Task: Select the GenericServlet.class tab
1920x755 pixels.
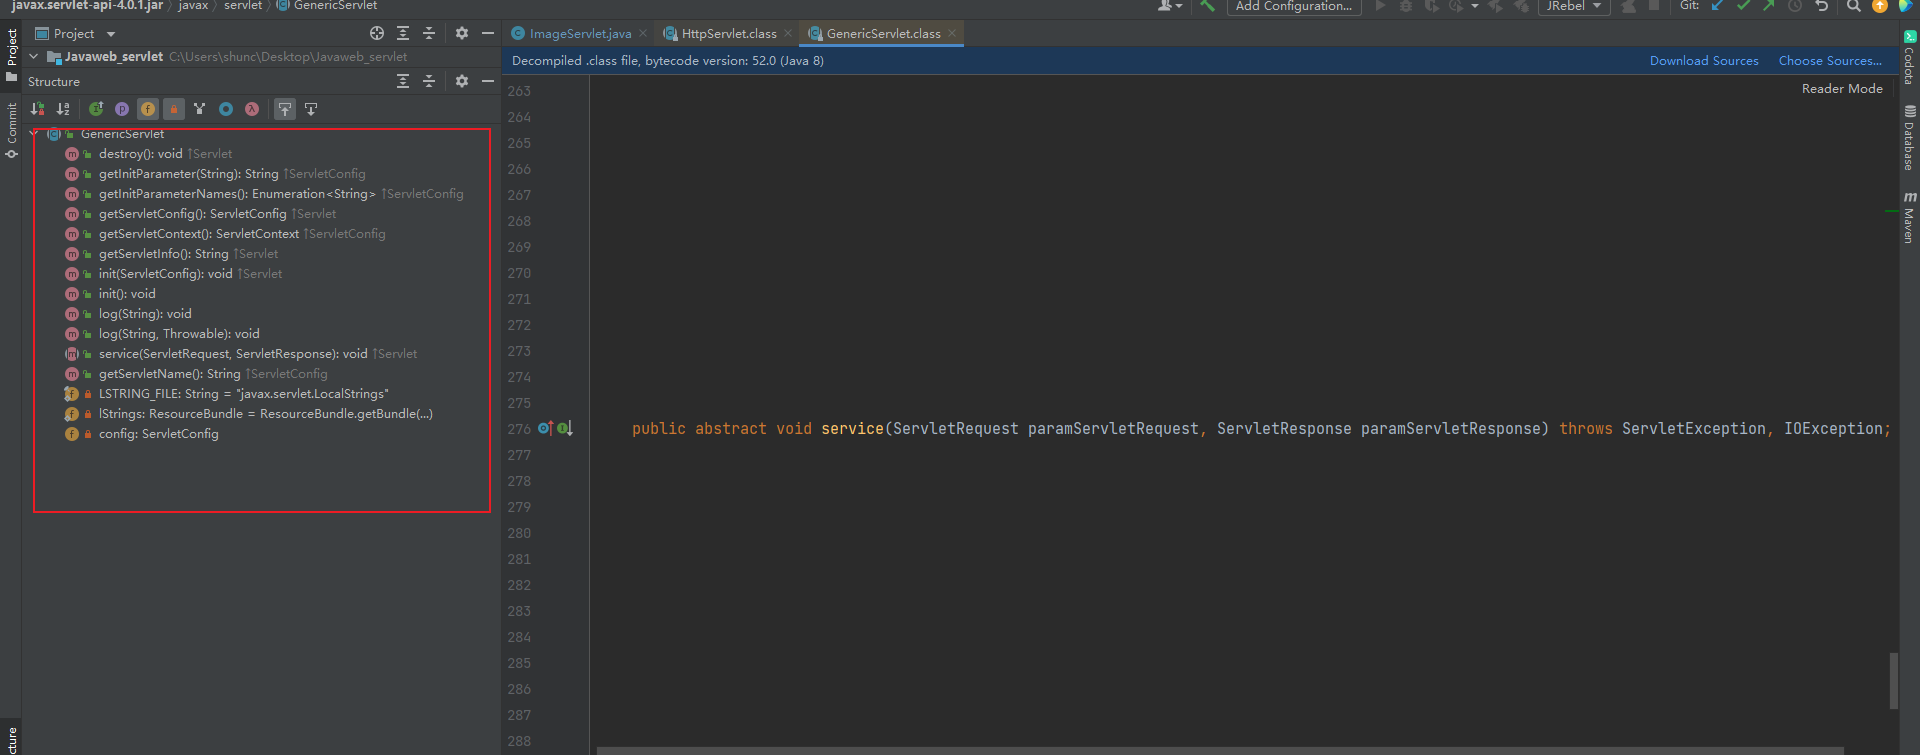Action: (x=883, y=33)
